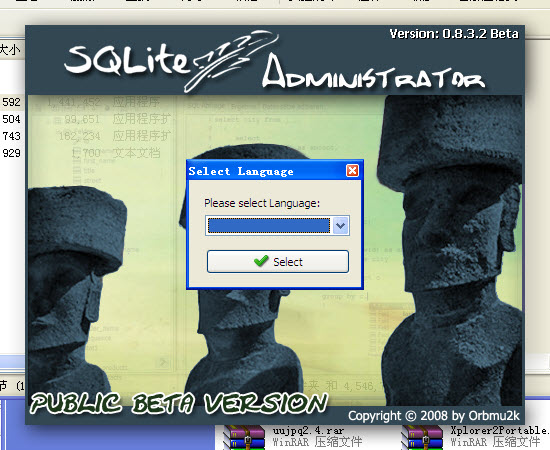This screenshot has height=450, width=550.
Task: Click the uujpq2.4.rar WinRAR archive icon
Action: (244, 437)
